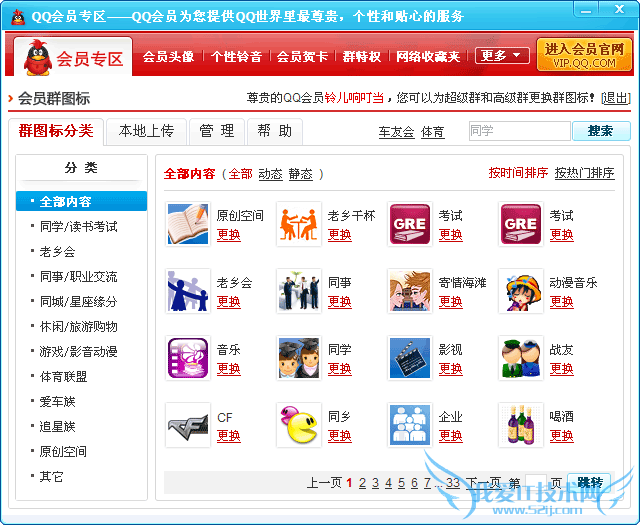This screenshot has height=525, width=640.
Task: Select the 音乐 purple gramophone icon
Action: [x=188, y=358]
